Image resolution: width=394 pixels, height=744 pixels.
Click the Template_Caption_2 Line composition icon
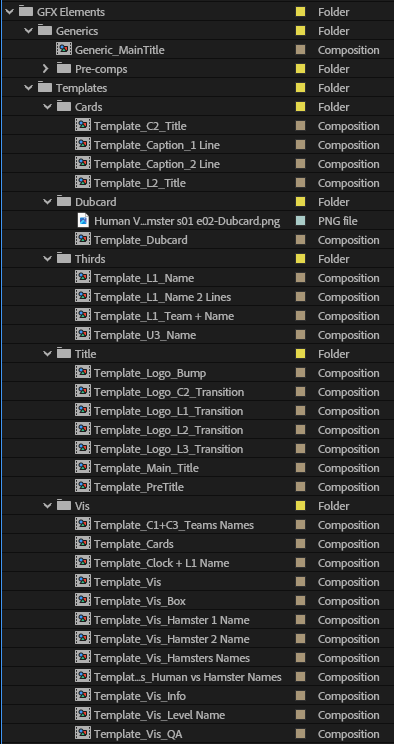(83, 163)
